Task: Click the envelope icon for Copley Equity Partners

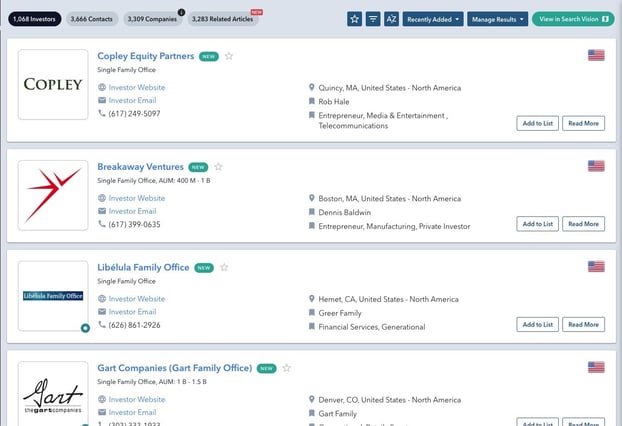Action: (102, 100)
